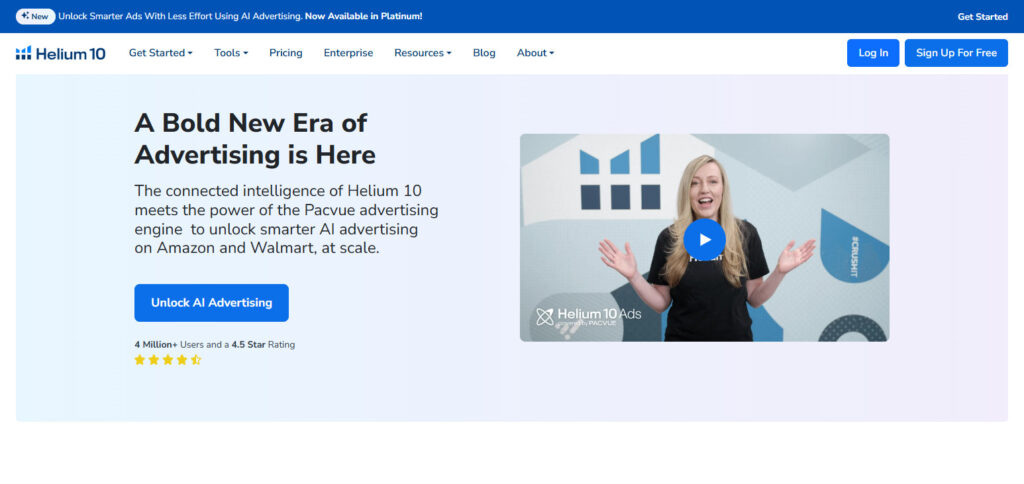Open the Get Started dropdown menu
Viewport: 1024px width, 484px height.
(161, 53)
